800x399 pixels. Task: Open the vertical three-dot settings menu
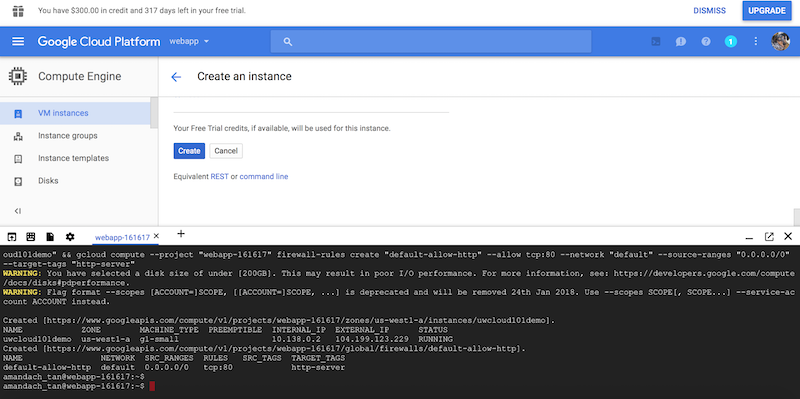tap(756, 41)
